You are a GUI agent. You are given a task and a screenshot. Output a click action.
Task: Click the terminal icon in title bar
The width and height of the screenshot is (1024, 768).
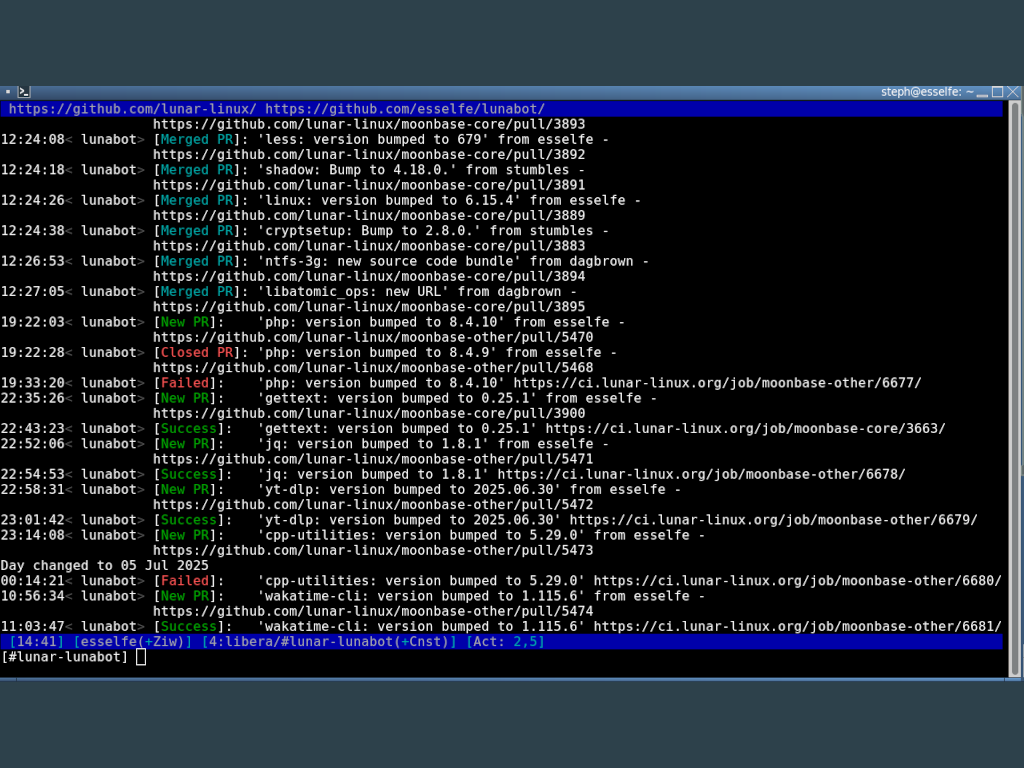click(x=24, y=92)
